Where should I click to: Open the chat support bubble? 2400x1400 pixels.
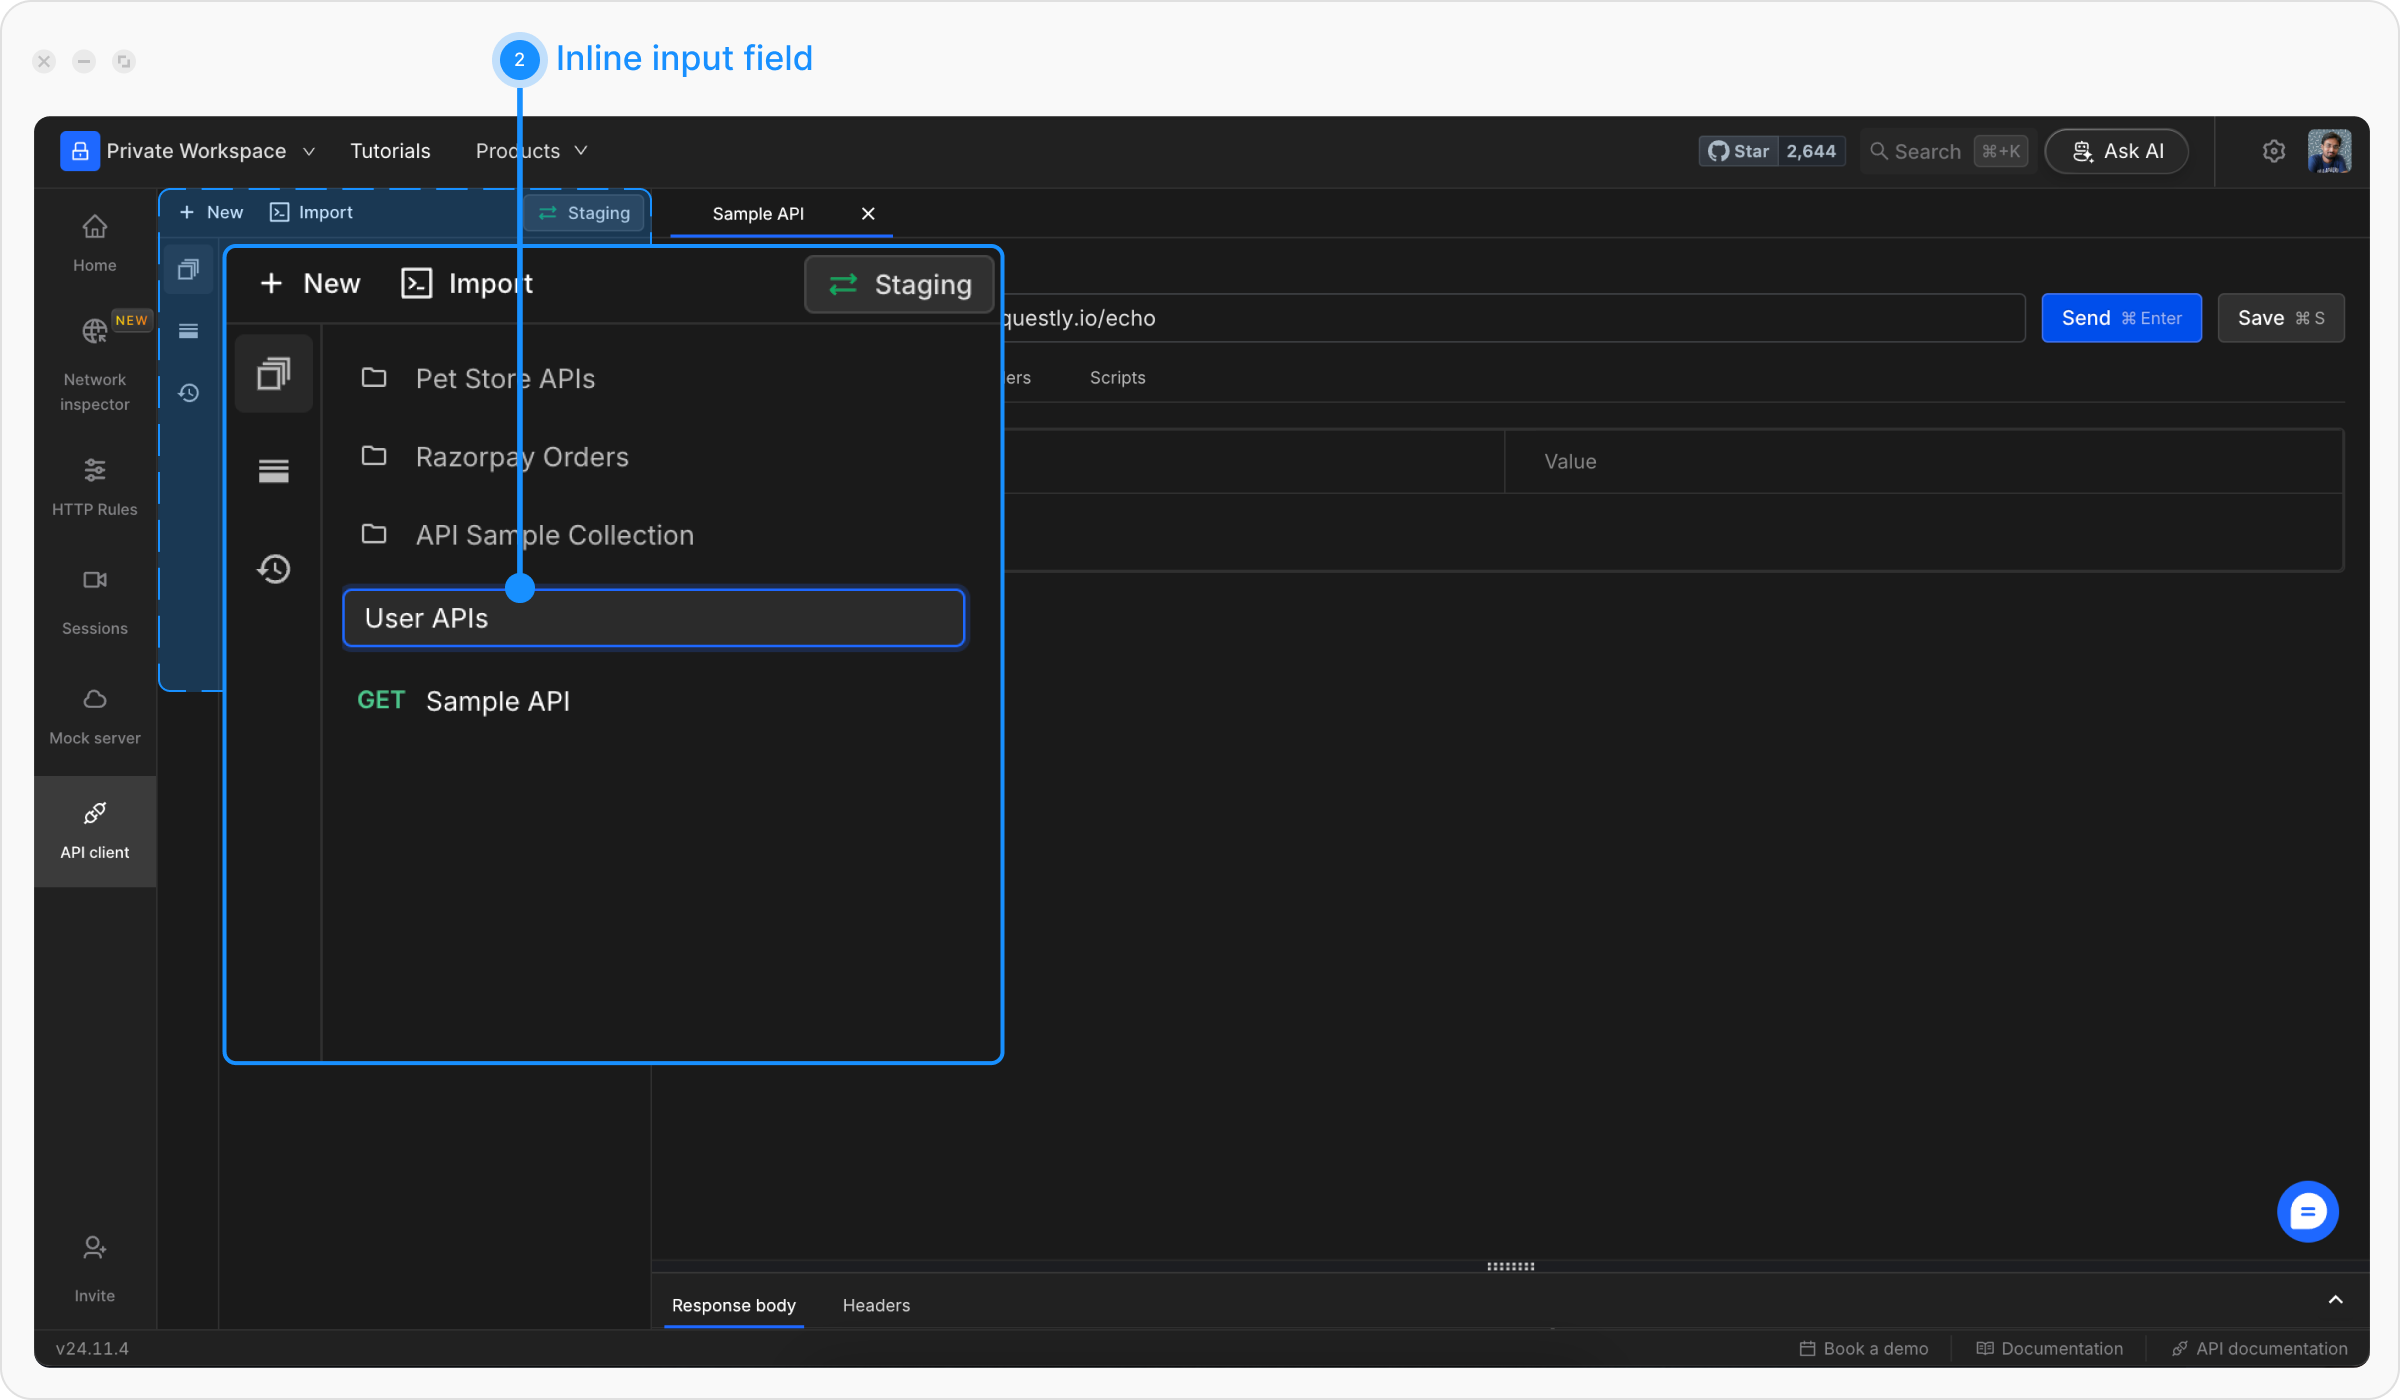(2307, 1212)
